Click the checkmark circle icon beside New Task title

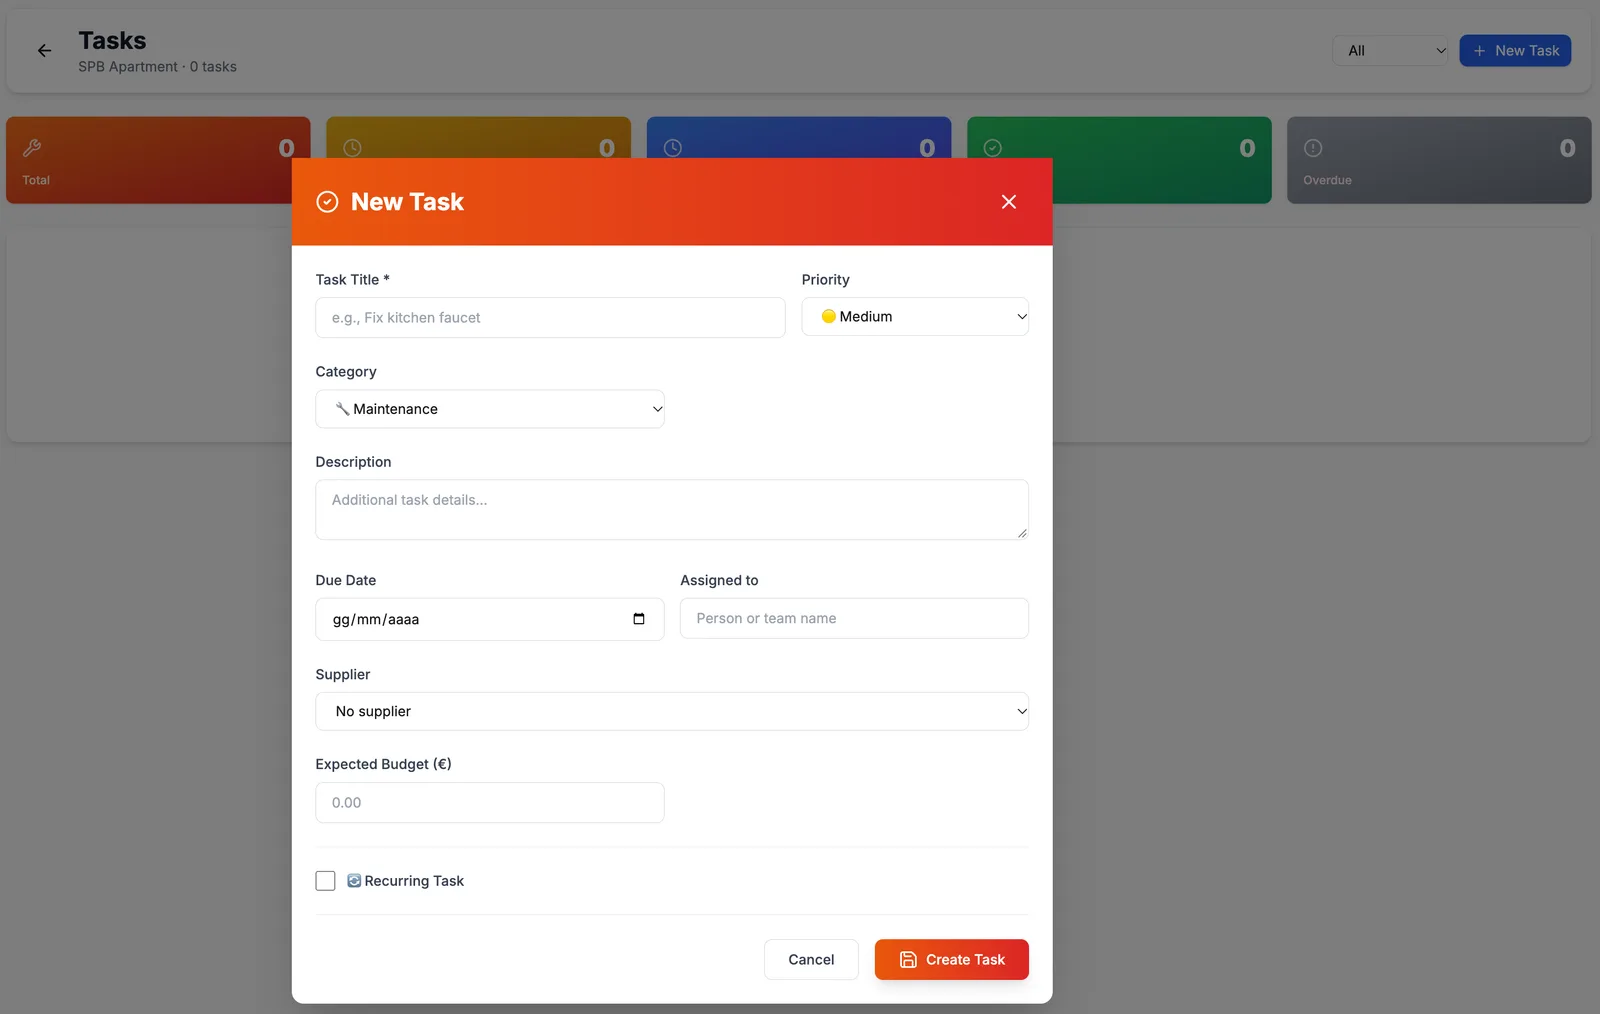pos(327,202)
